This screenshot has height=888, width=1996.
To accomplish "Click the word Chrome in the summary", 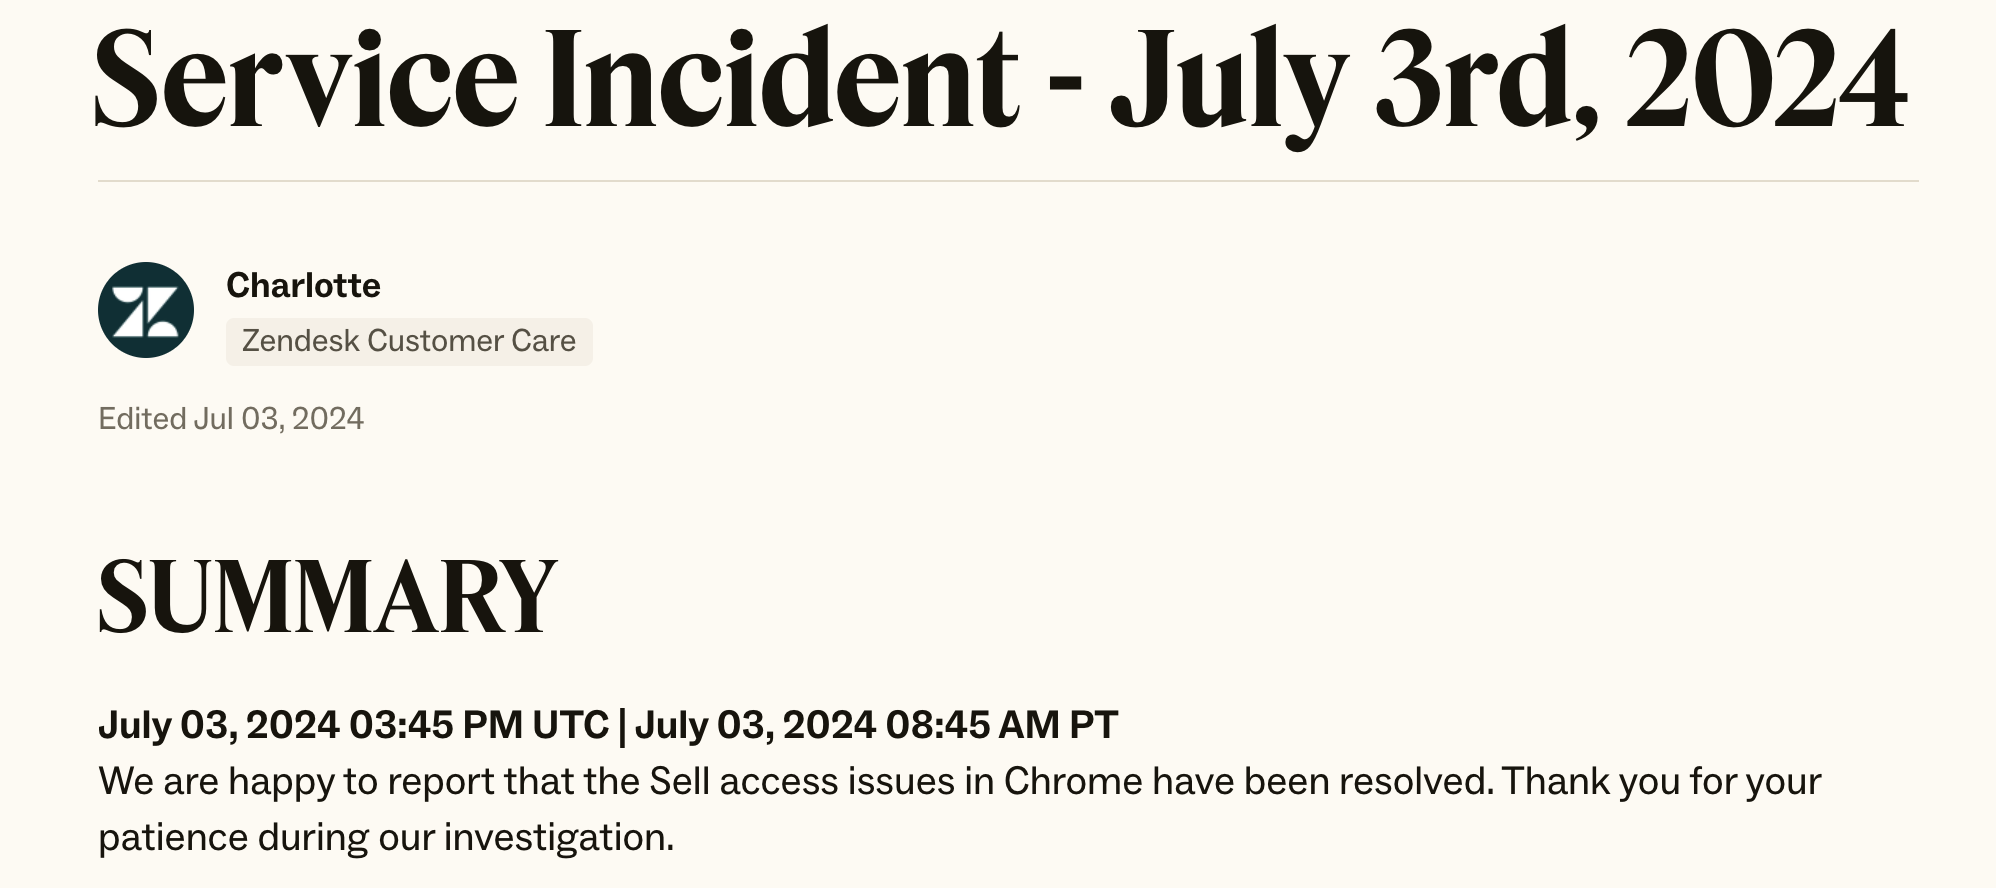I will (x=1073, y=781).
